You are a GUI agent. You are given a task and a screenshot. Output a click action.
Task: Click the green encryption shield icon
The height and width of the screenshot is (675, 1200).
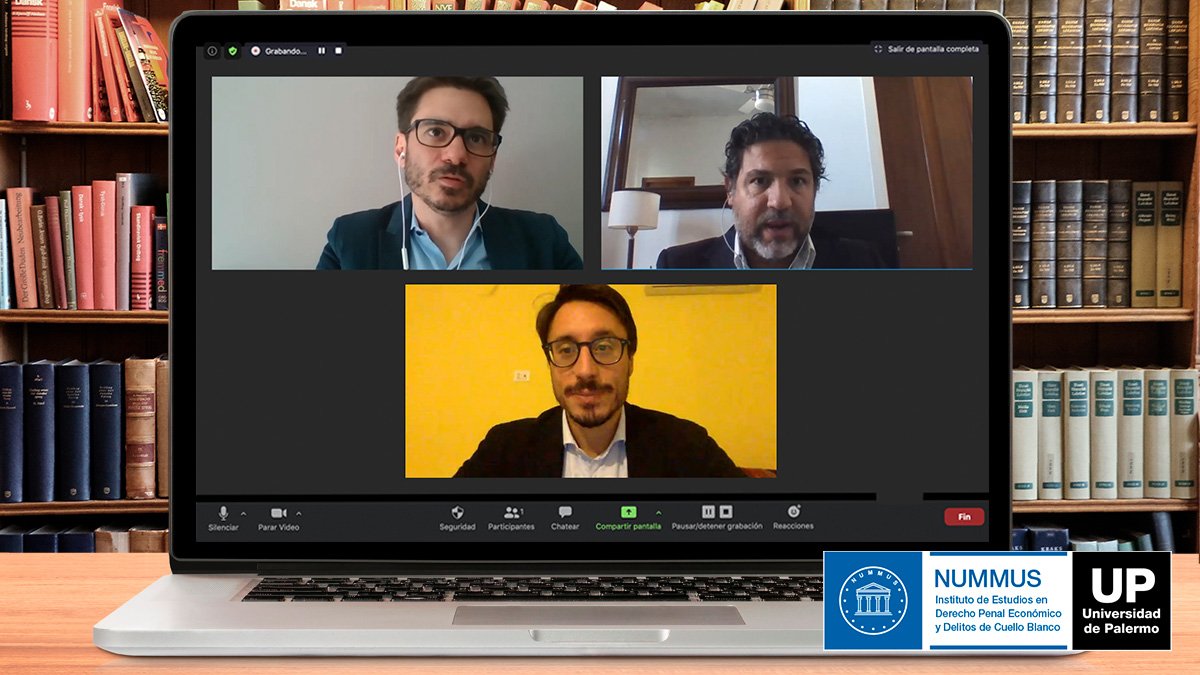coord(232,51)
